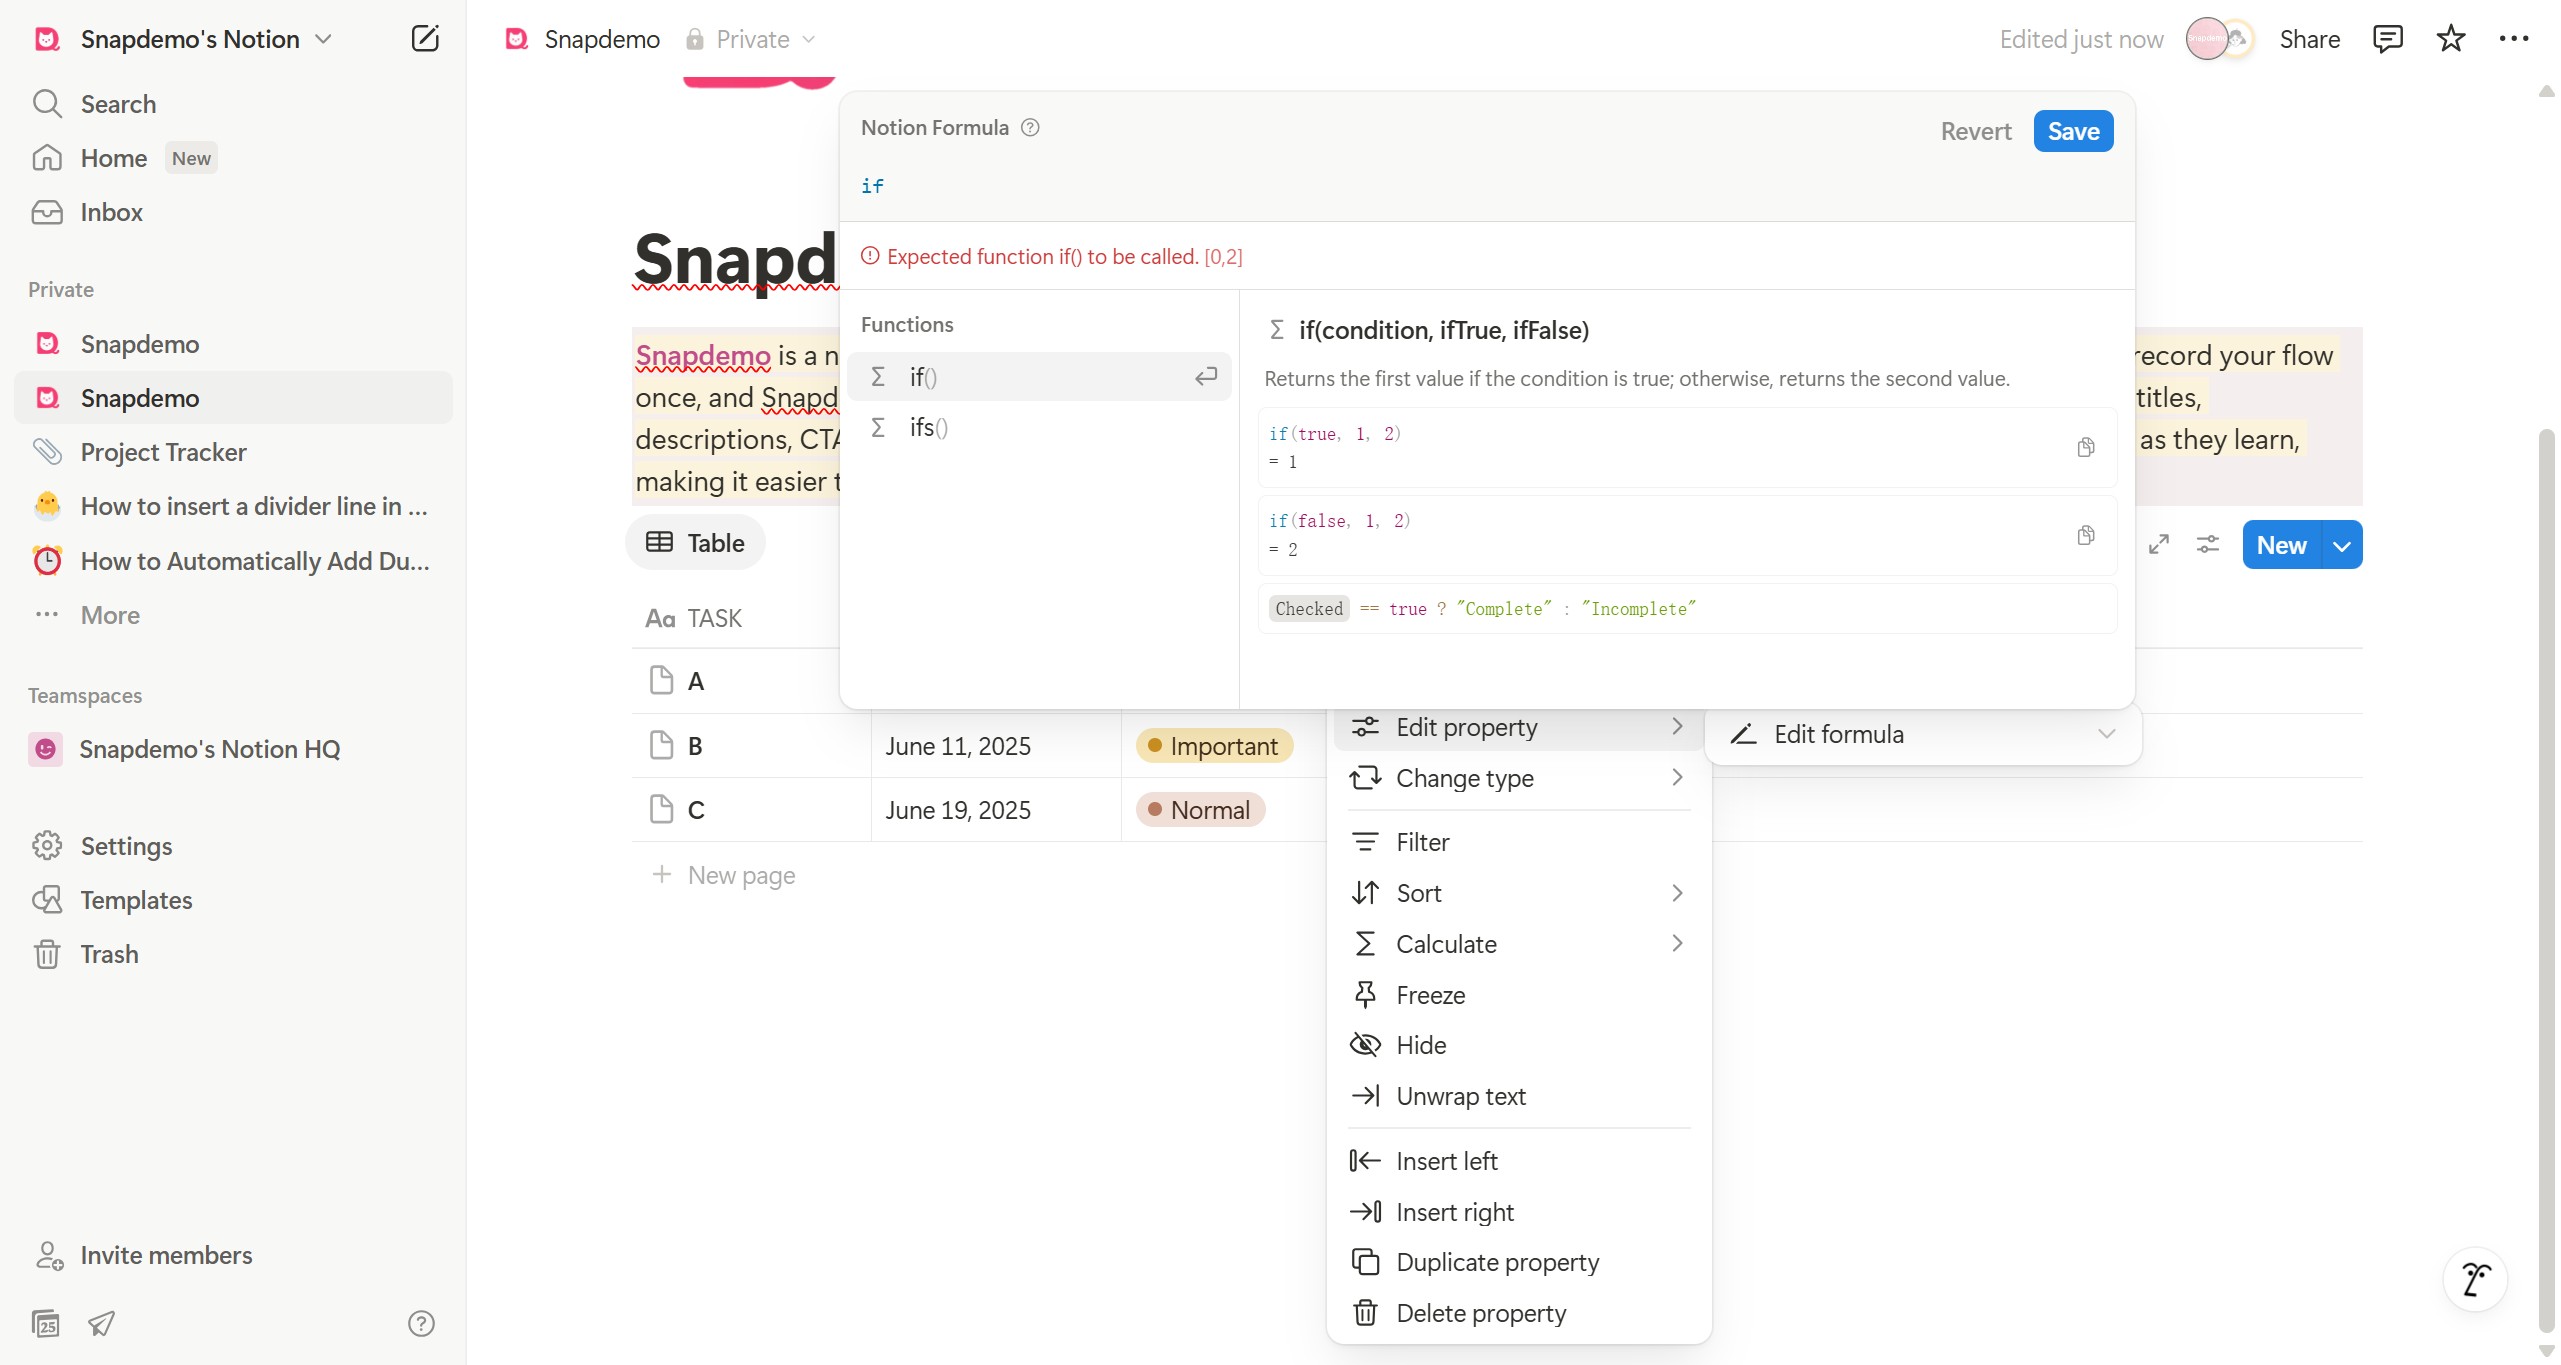The width and height of the screenshot is (2561, 1365).
Task: Click the formula help question mark icon
Action: click(x=1030, y=127)
